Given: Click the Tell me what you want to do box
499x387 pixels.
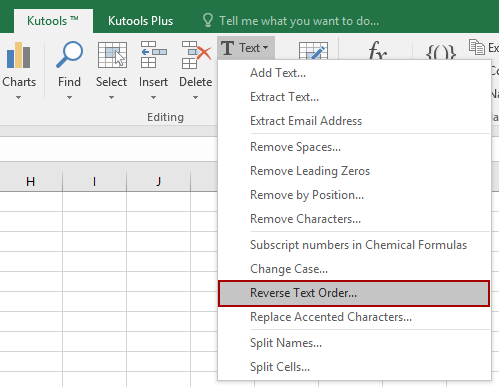Looking at the screenshot, I should (299, 21).
